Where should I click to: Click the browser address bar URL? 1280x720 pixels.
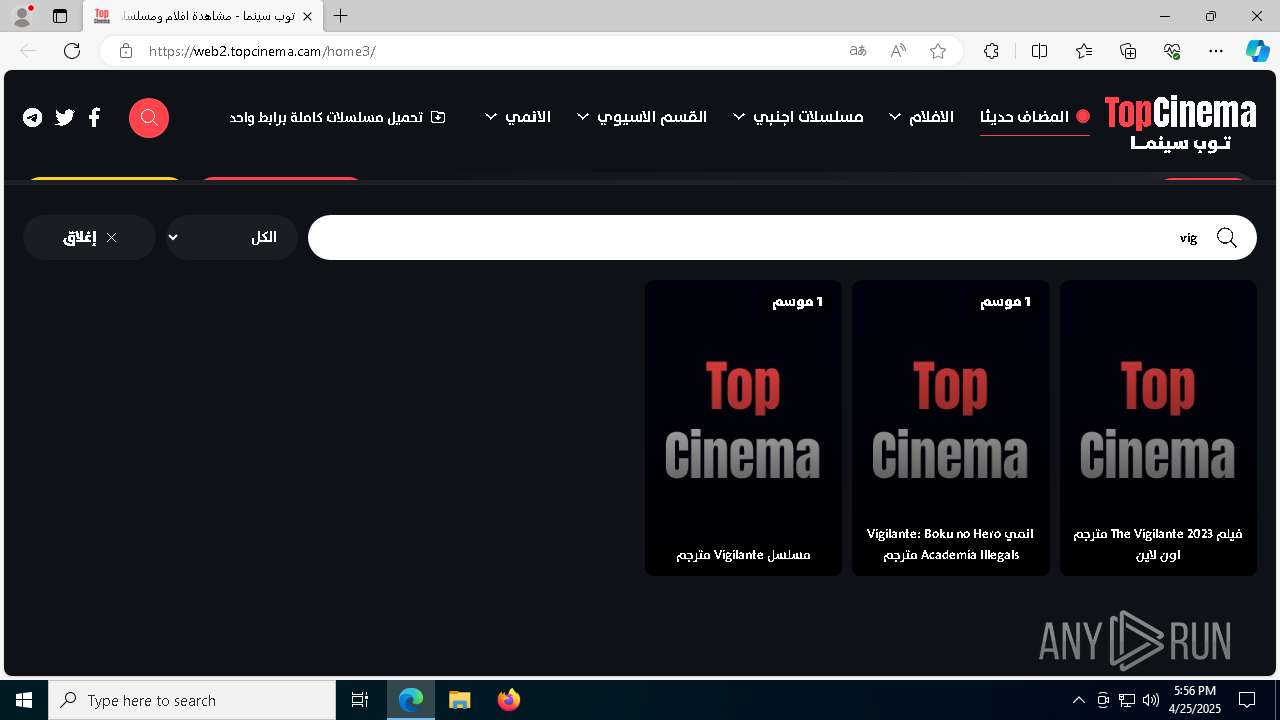point(262,51)
